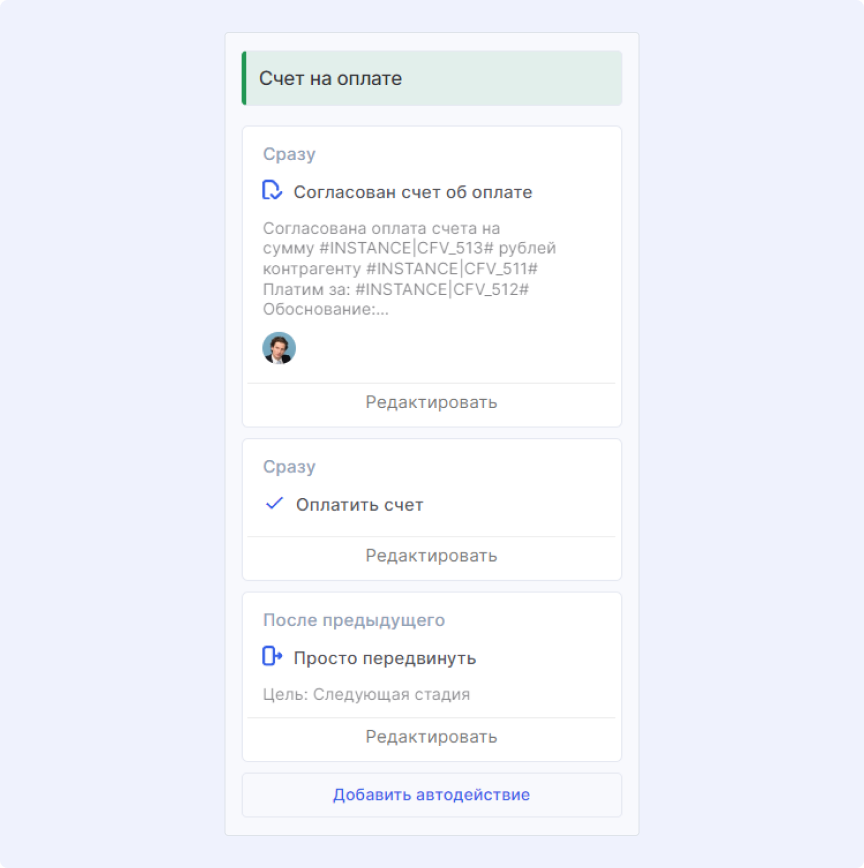Click the Согласована оплата счета description text
Screen dimensions: 864x868
(381, 229)
